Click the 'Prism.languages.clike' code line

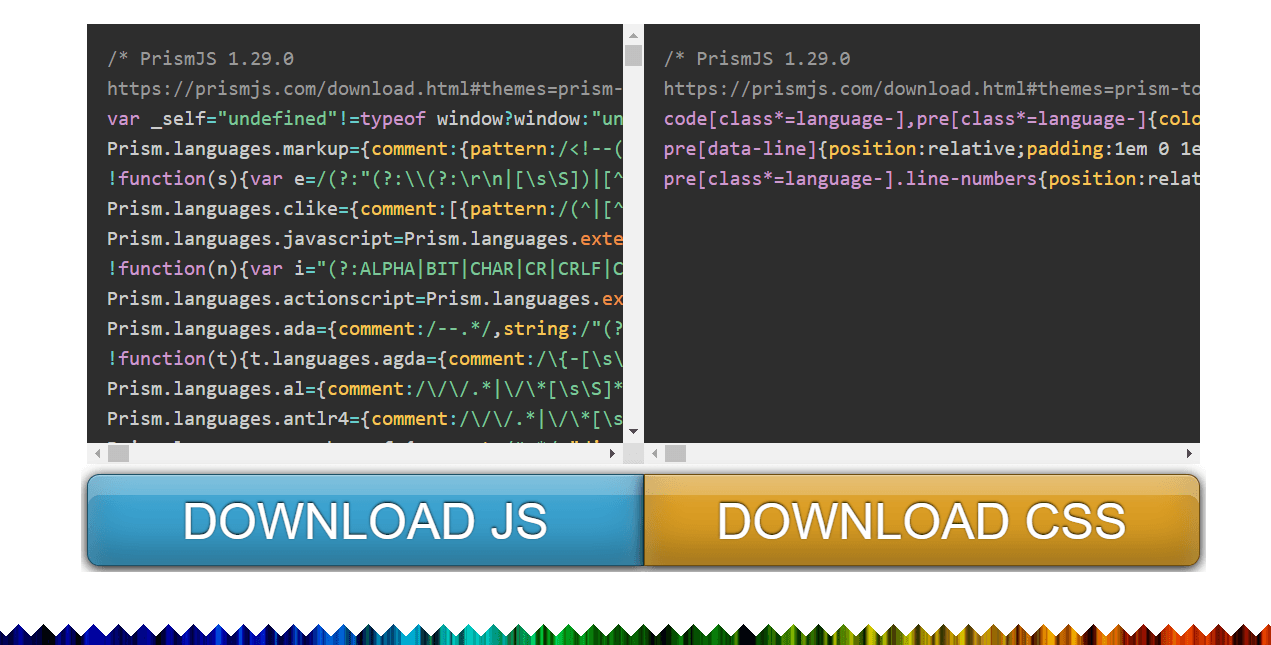(365, 209)
